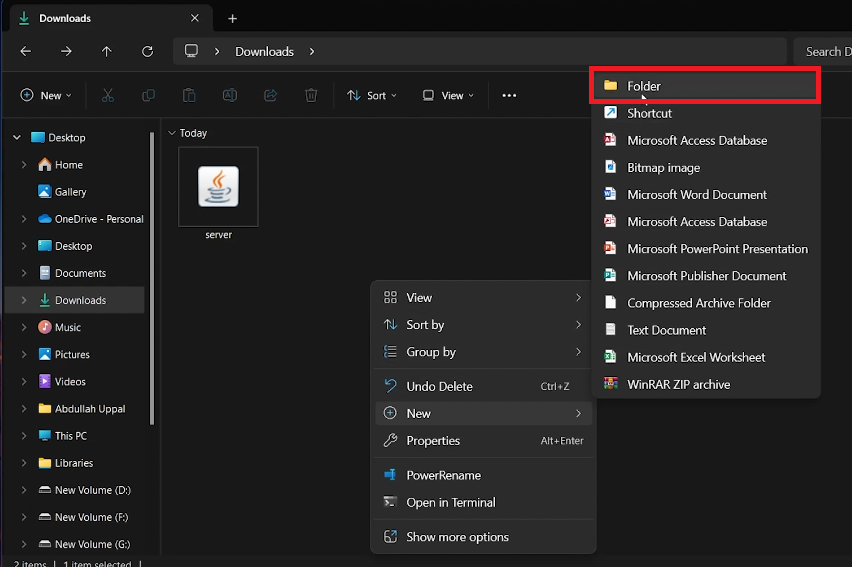
Task: Expand the OneDrive - Personal tree node
Action: [x=24, y=219]
